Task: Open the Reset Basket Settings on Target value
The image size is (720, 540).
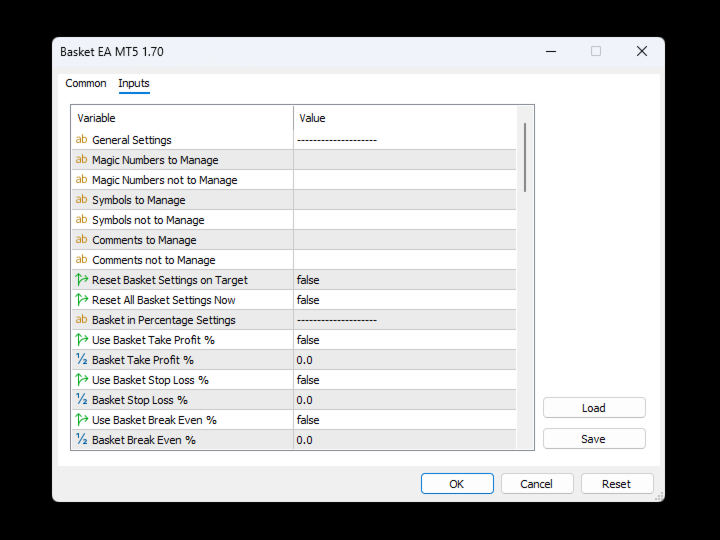Action: tap(405, 280)
